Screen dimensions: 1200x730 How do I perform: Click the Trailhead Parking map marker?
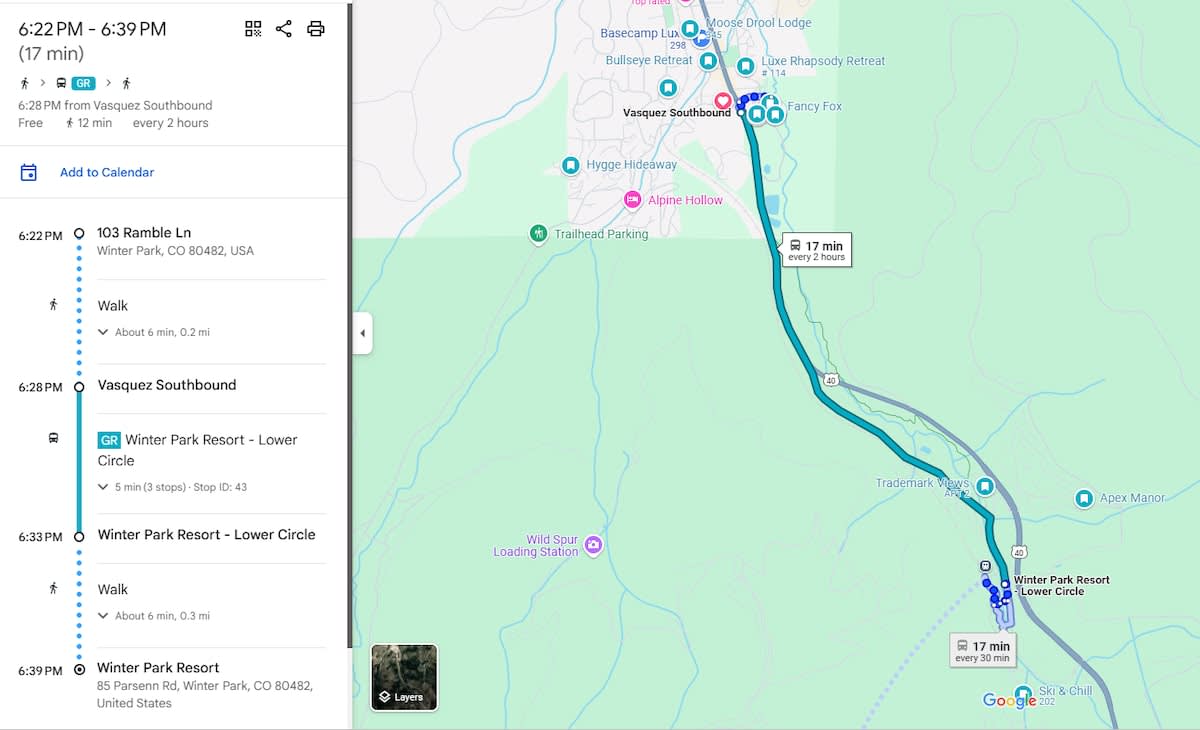point(539,234)
